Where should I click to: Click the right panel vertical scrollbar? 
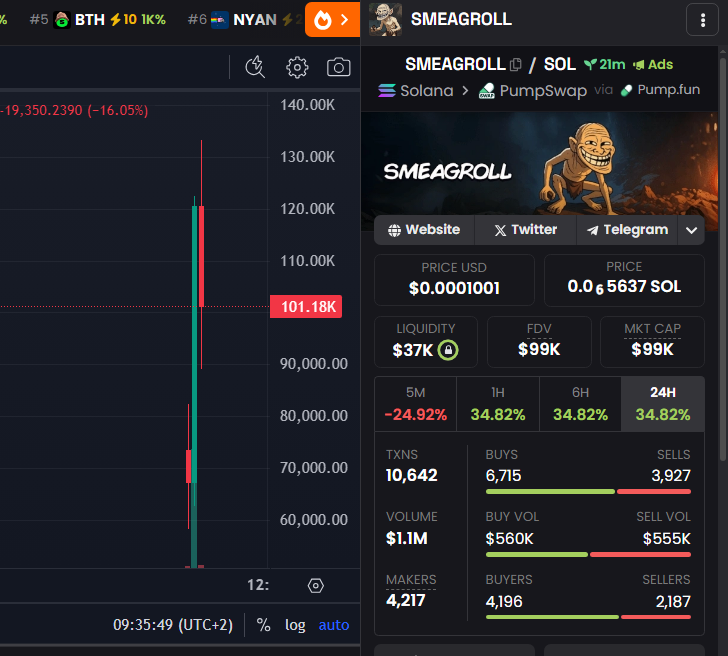tap(723, 258)
